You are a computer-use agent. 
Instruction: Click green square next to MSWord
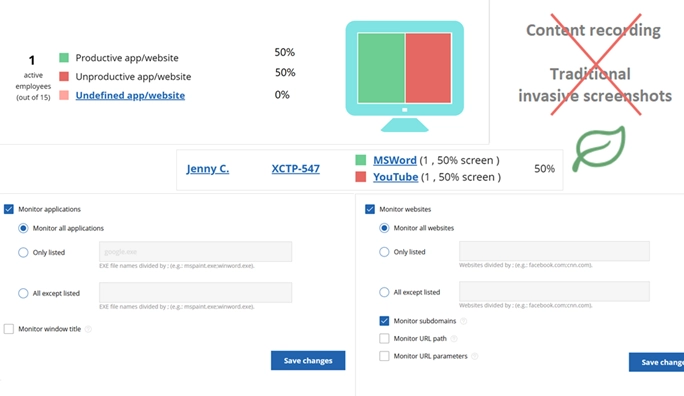coord(361,160)
